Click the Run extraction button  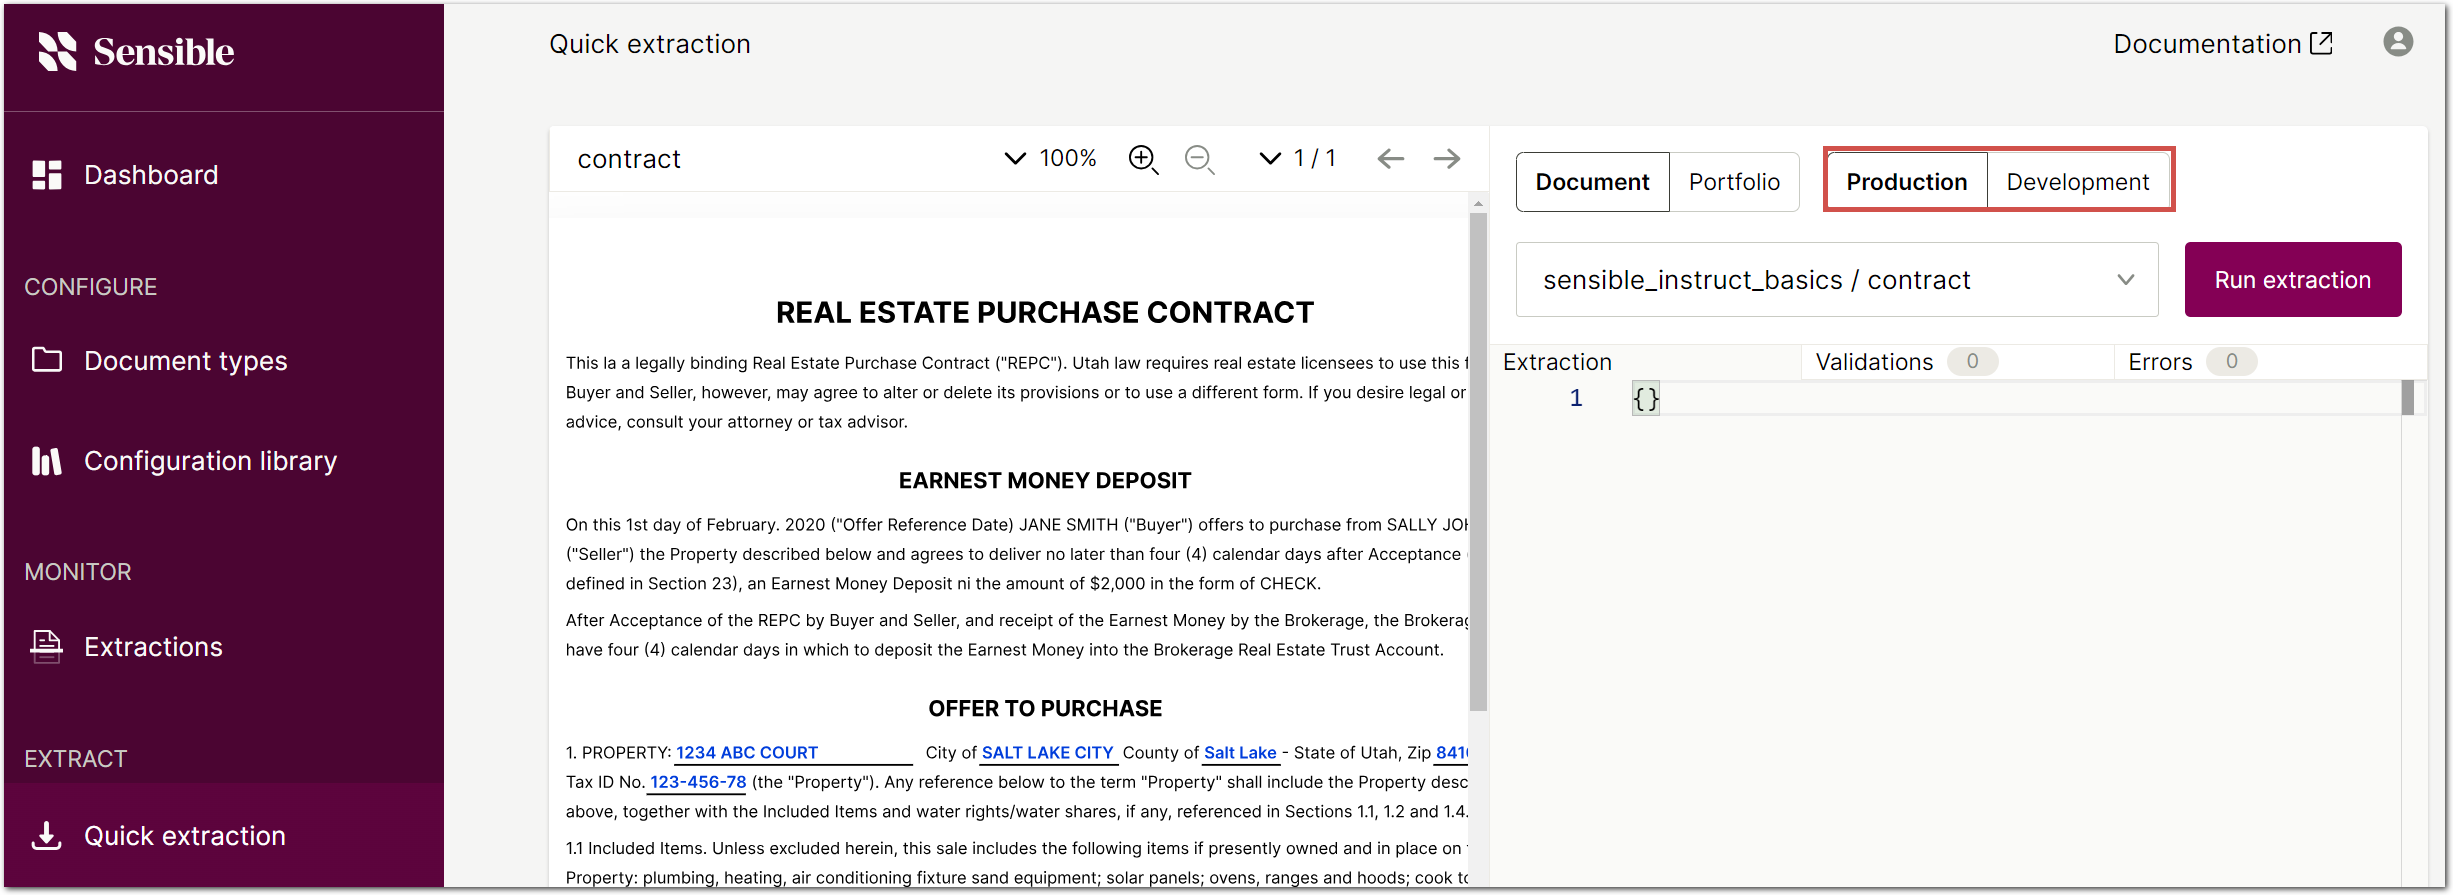2292,280
